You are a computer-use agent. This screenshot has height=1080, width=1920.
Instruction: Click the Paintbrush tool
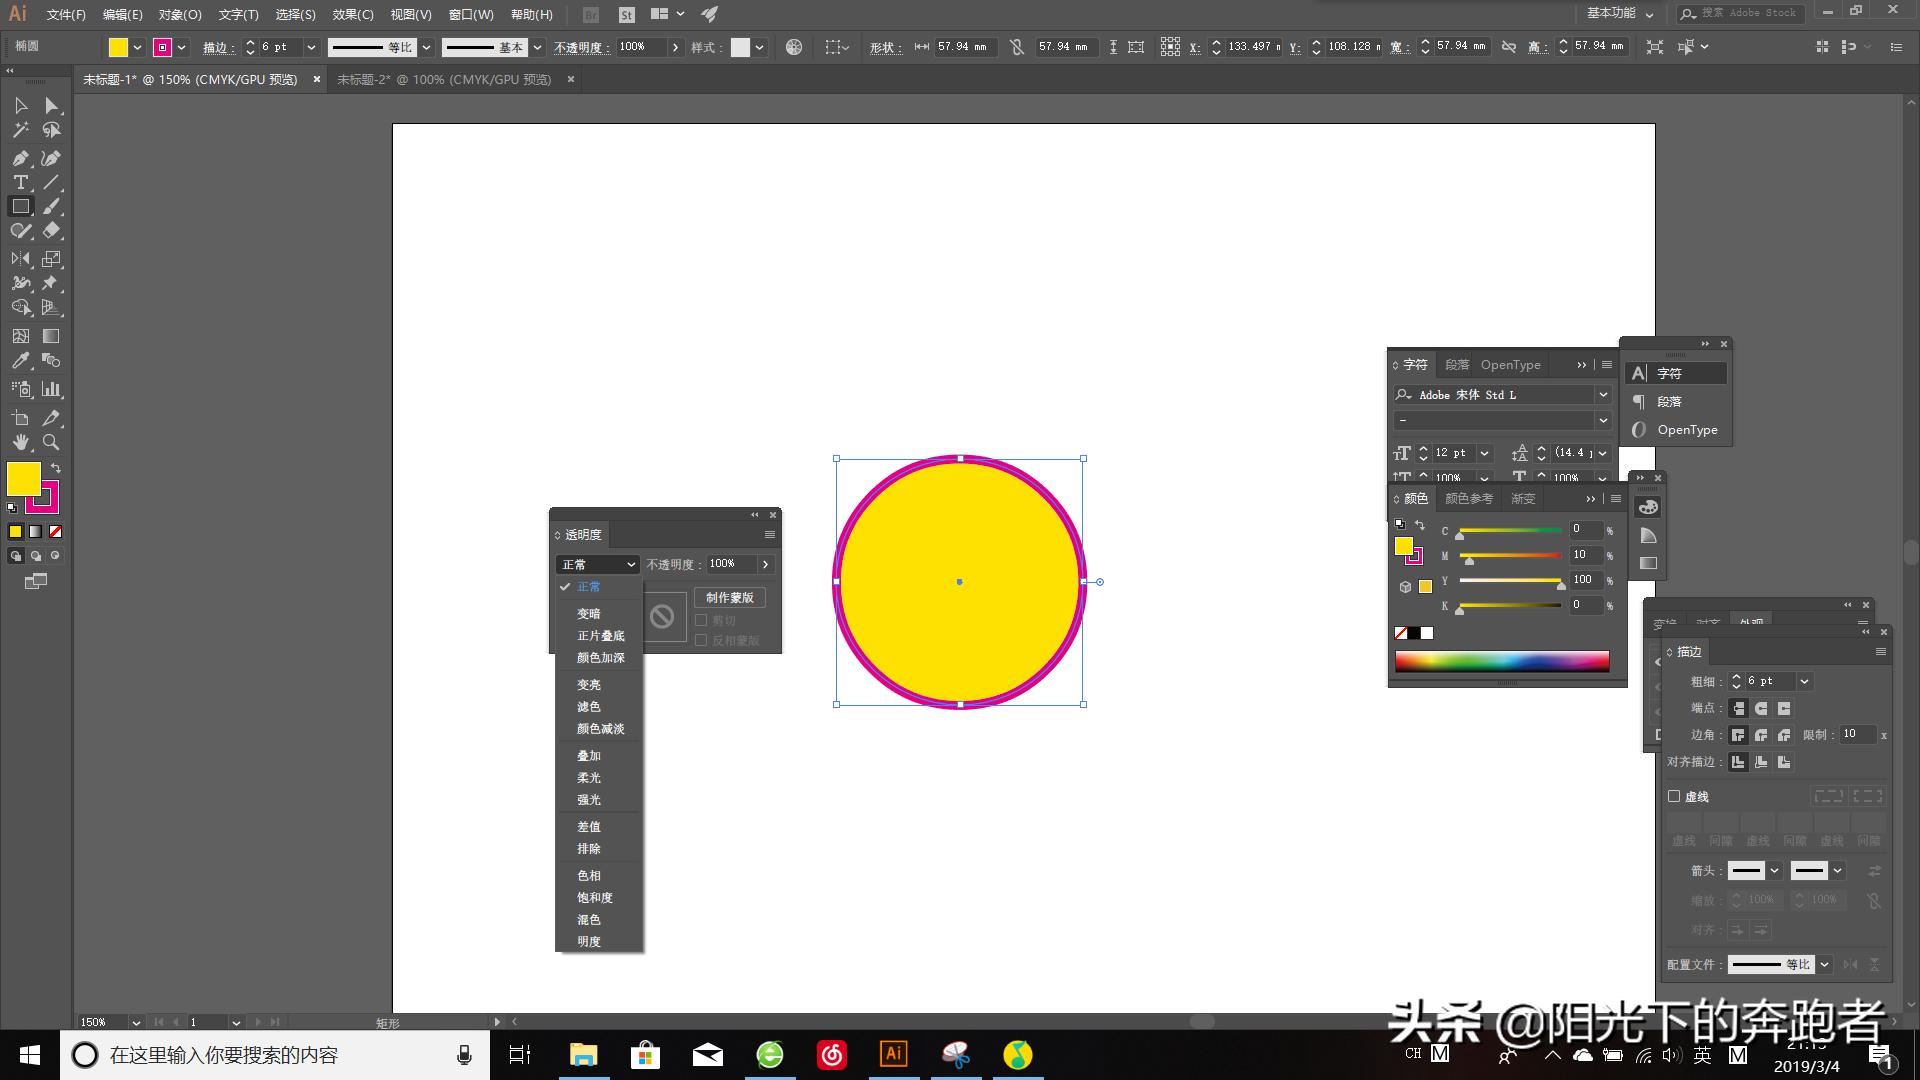(x=51, y=207)
